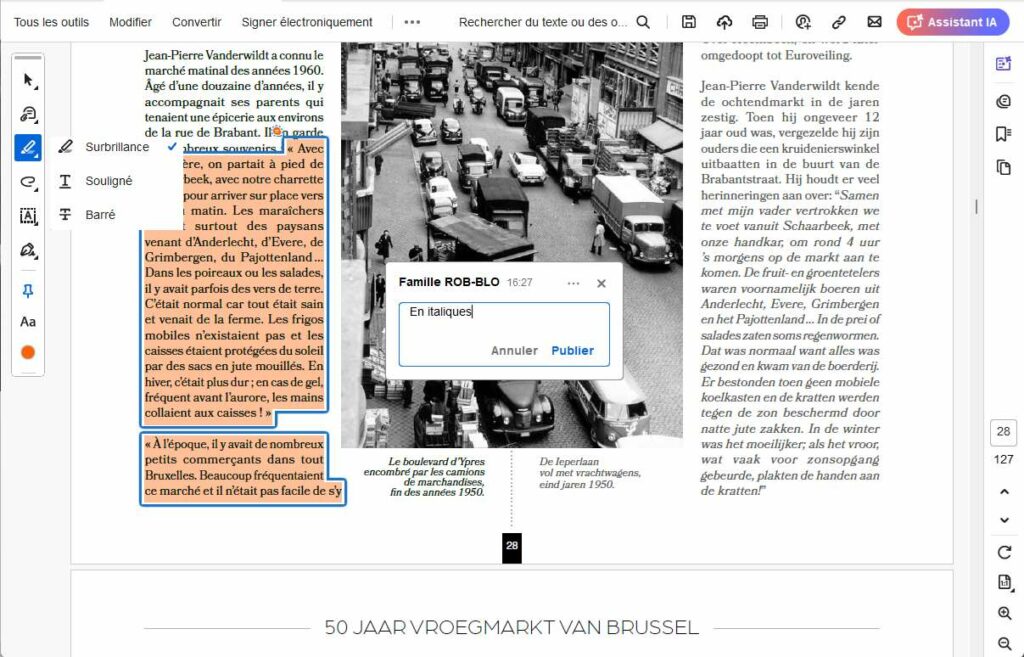Open the Modifier tab
The height and width of the screenshot is (657, 1024).
click(131, 22)
